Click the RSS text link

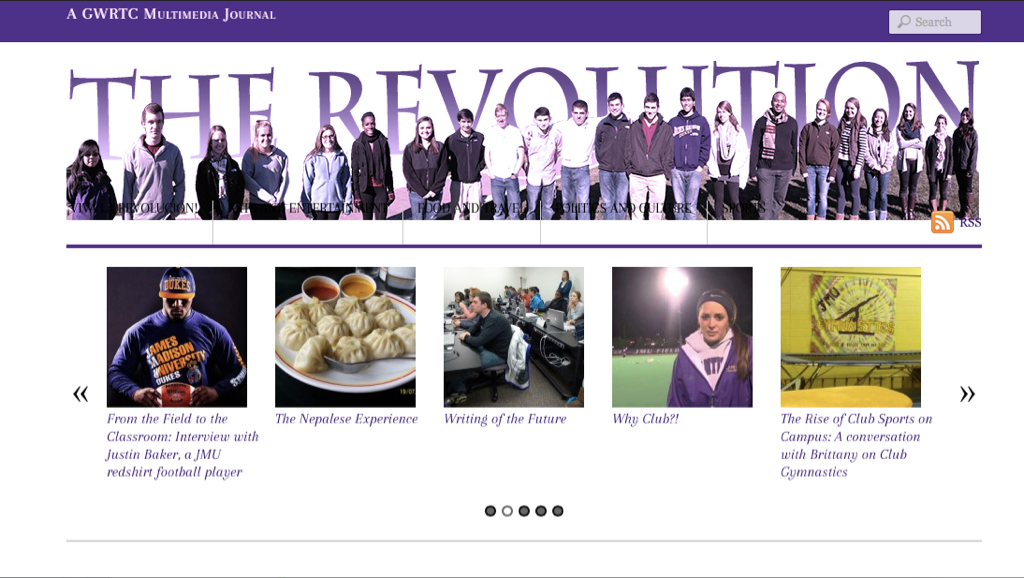pyautogui.click(x=970, y=222)
